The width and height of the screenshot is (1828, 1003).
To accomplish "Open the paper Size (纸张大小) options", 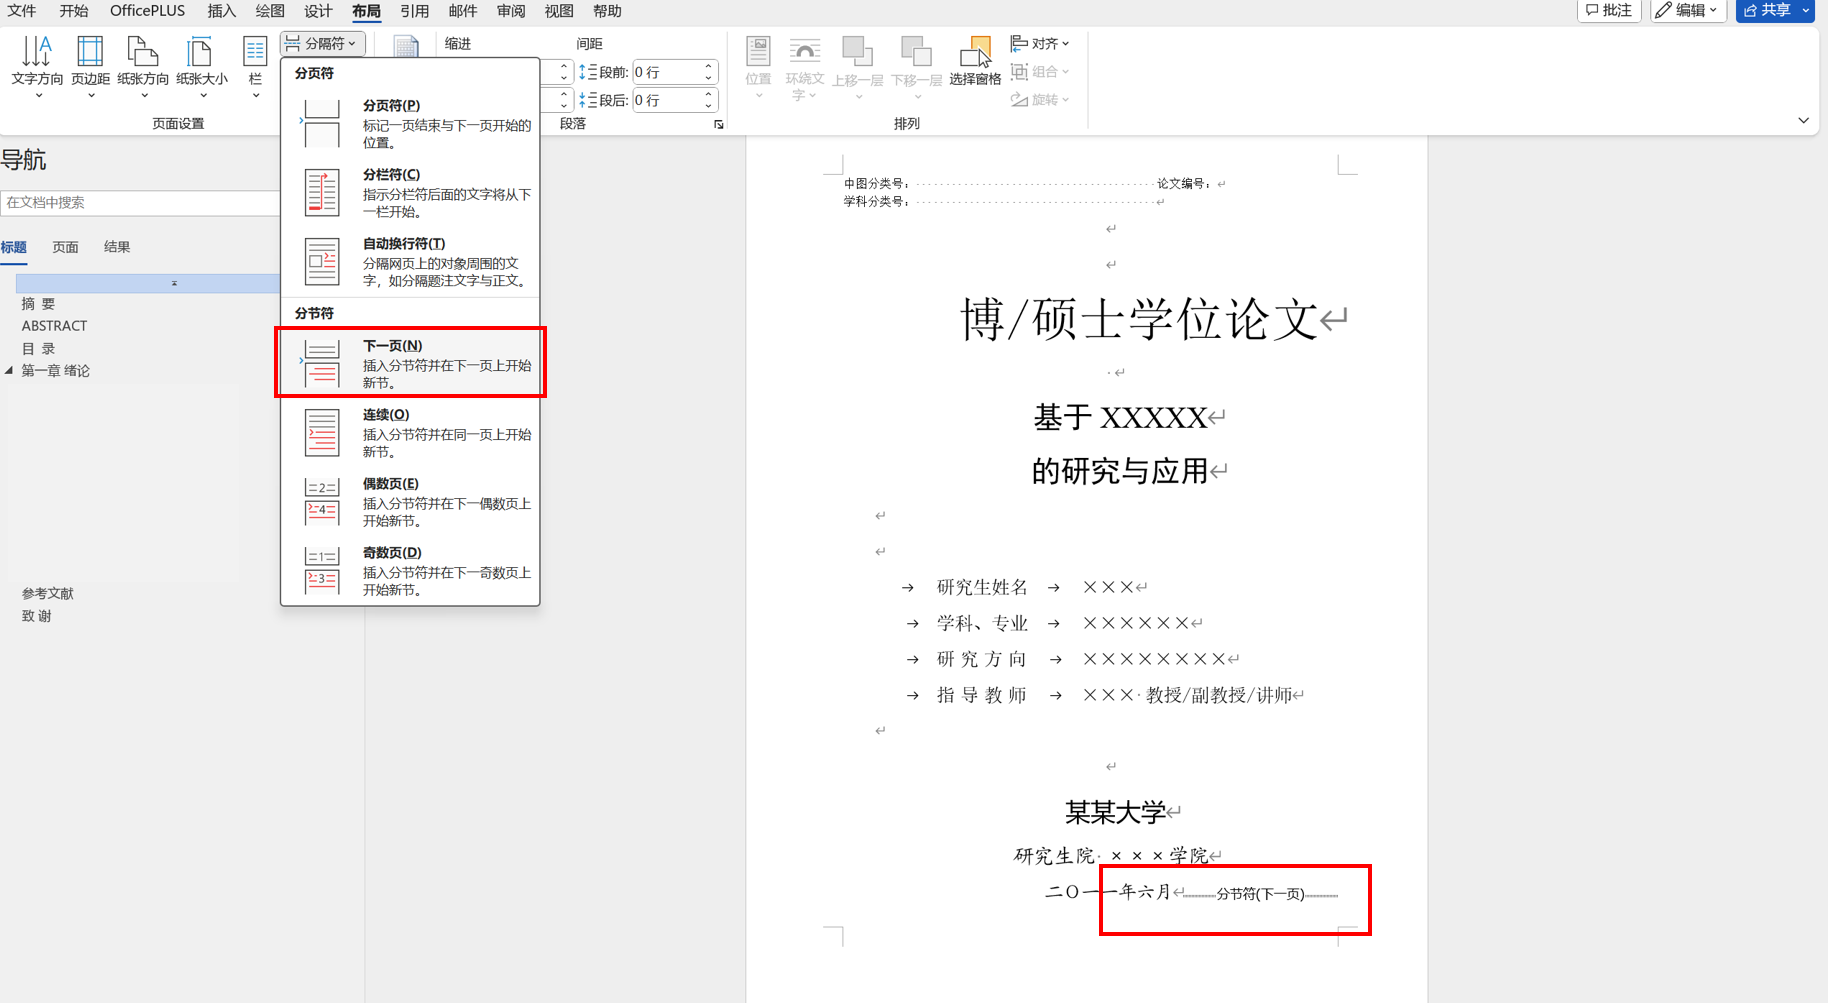I will (x=202, y=67).
